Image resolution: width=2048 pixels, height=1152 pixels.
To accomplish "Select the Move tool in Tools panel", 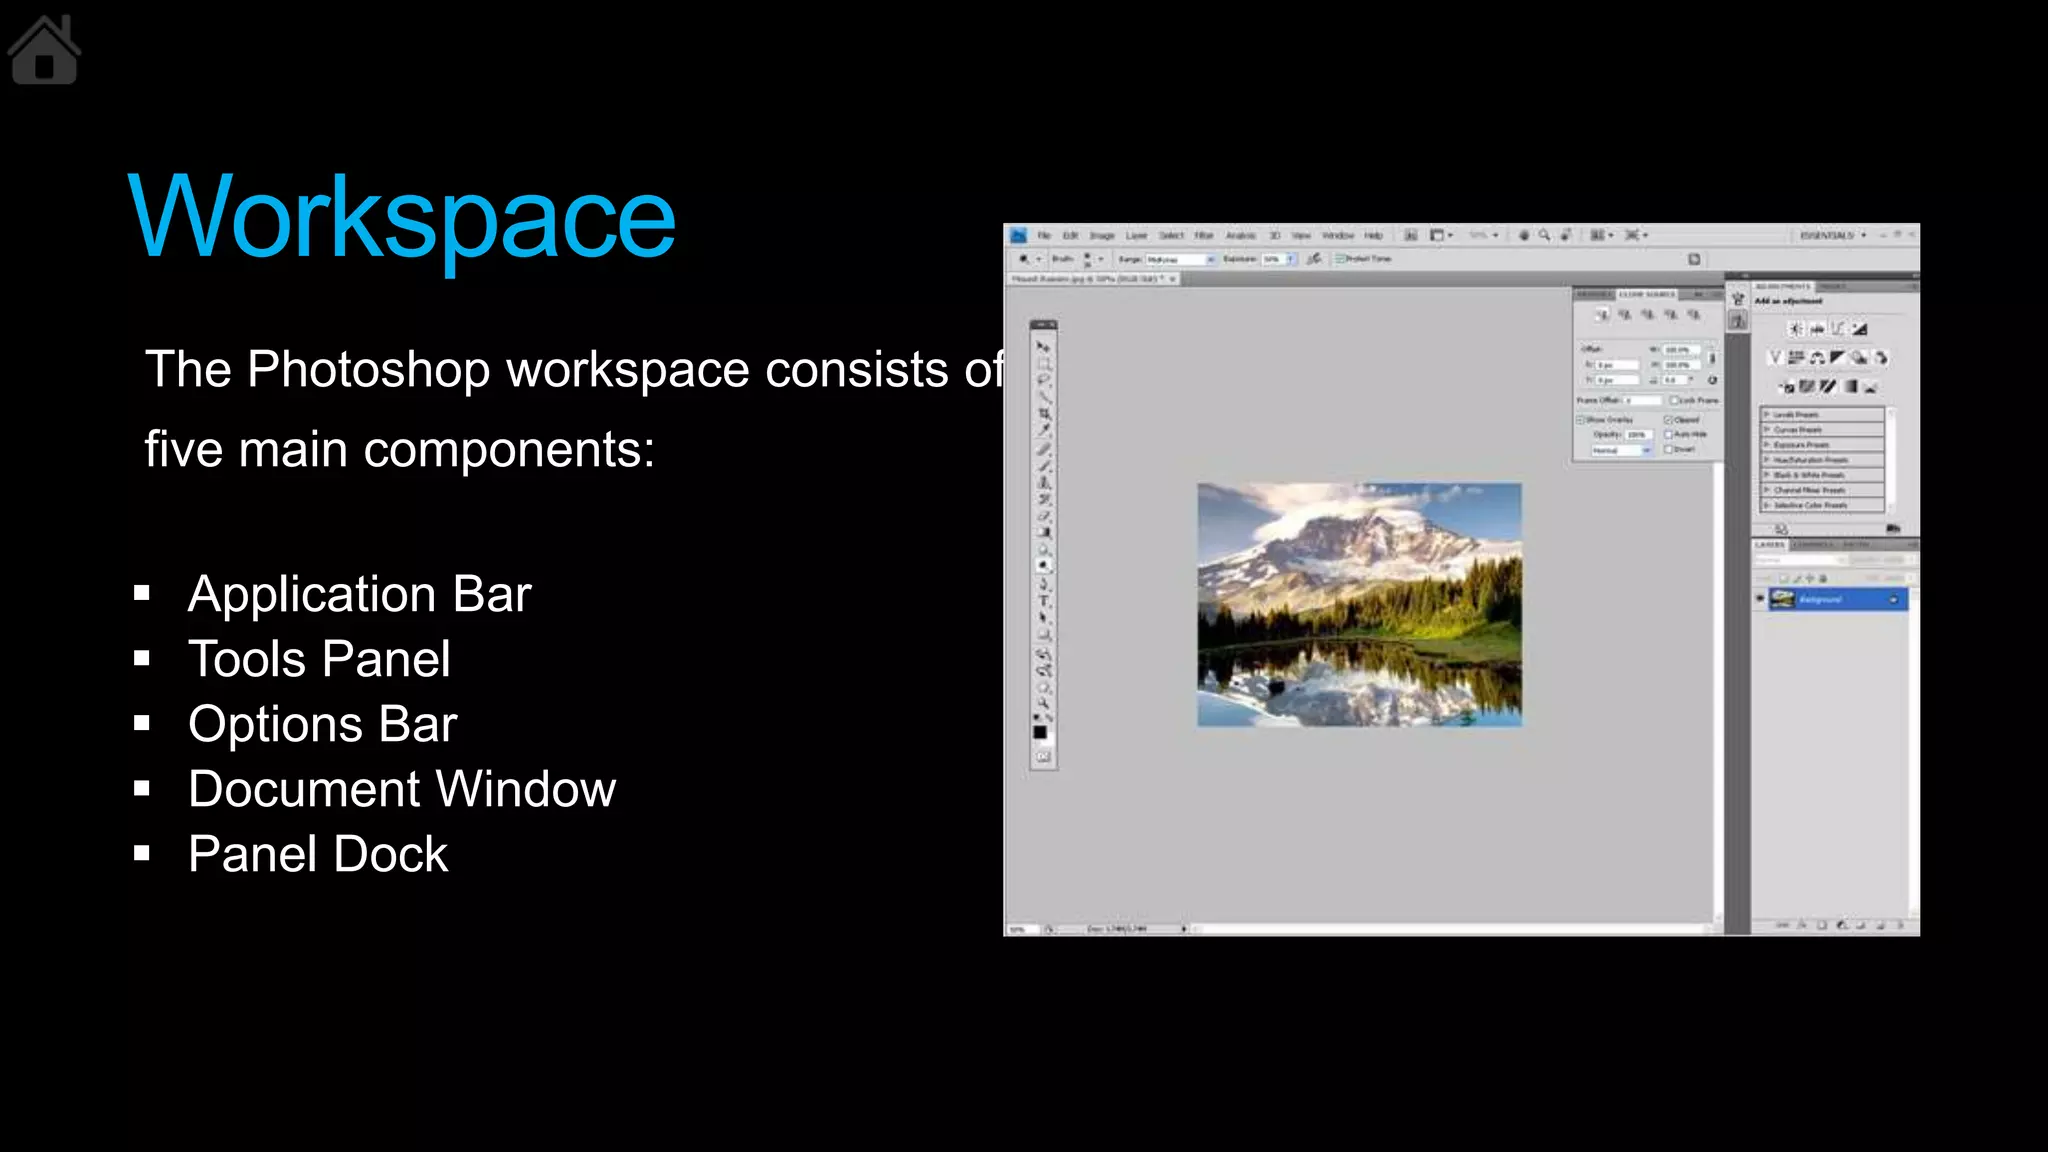I will [x=1044, y=347].
